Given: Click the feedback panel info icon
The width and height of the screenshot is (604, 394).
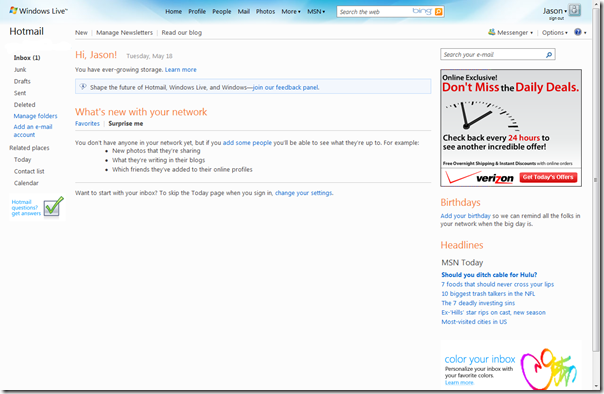Looking at the screenshot, I should pyautogui.click(x=83, y=87).
